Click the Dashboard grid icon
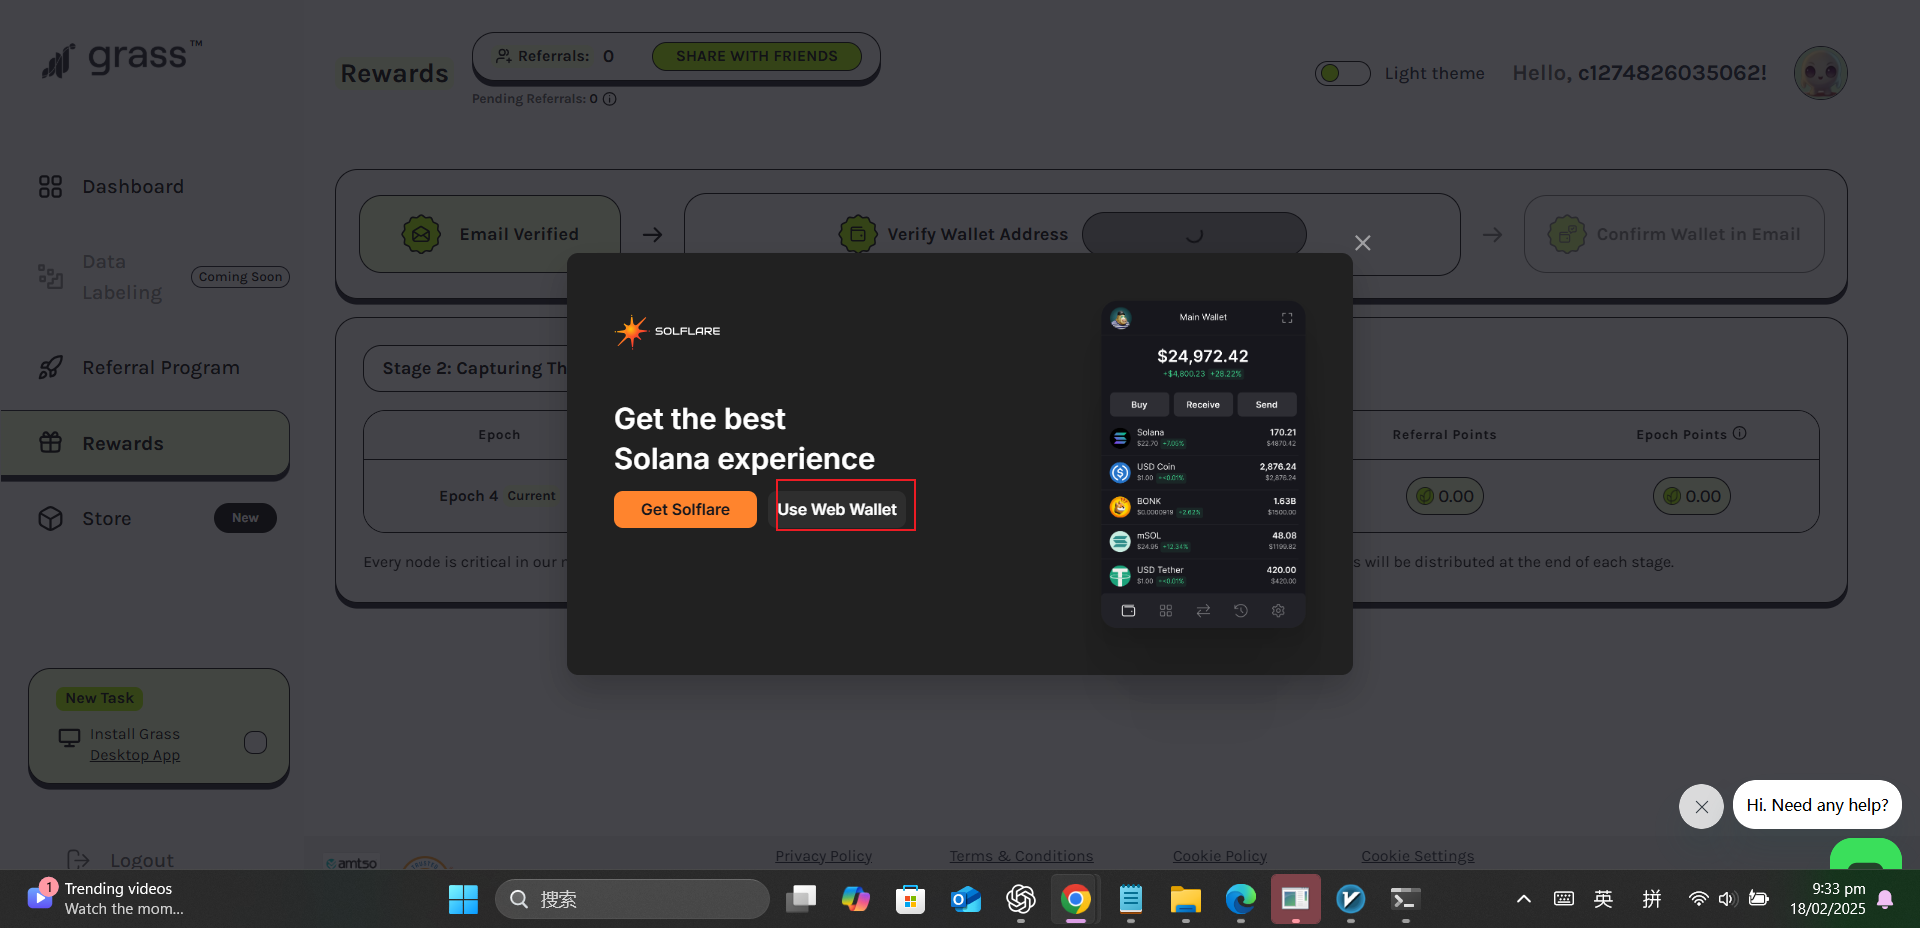The image size is (1920, 928). click(50, 187)
